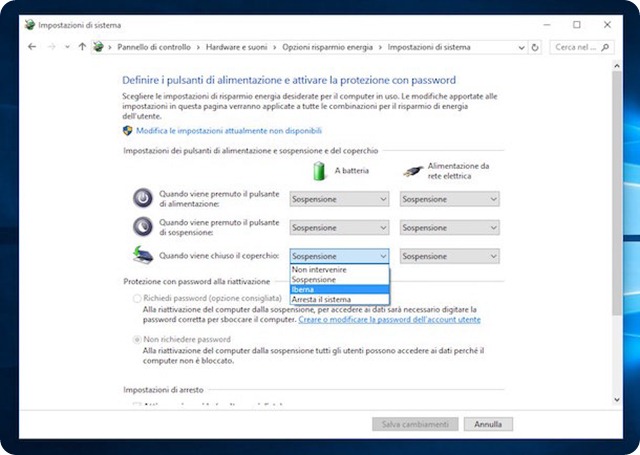
Task: Open battery dropdown for pulsante di sospensione
Action: (339, 228)
